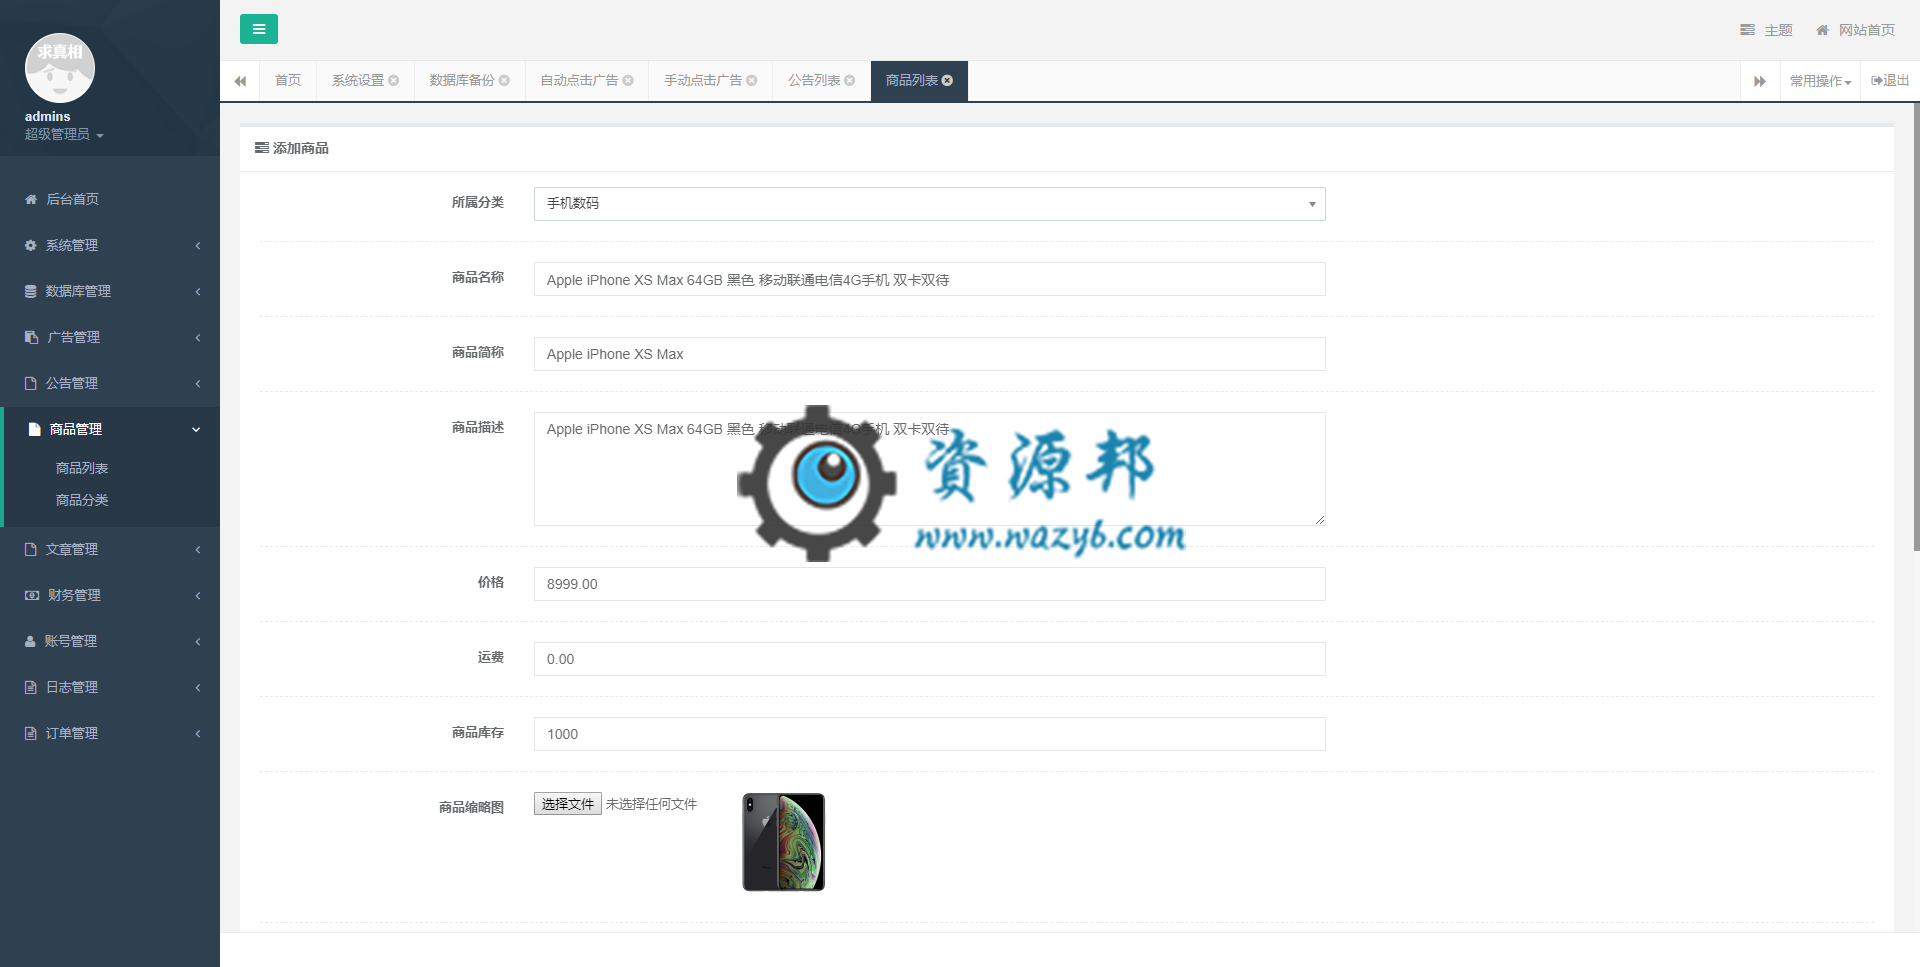Click the 商品描述 textarea
The height and width of the screenshot is (967, 1920).
point(929,469)
